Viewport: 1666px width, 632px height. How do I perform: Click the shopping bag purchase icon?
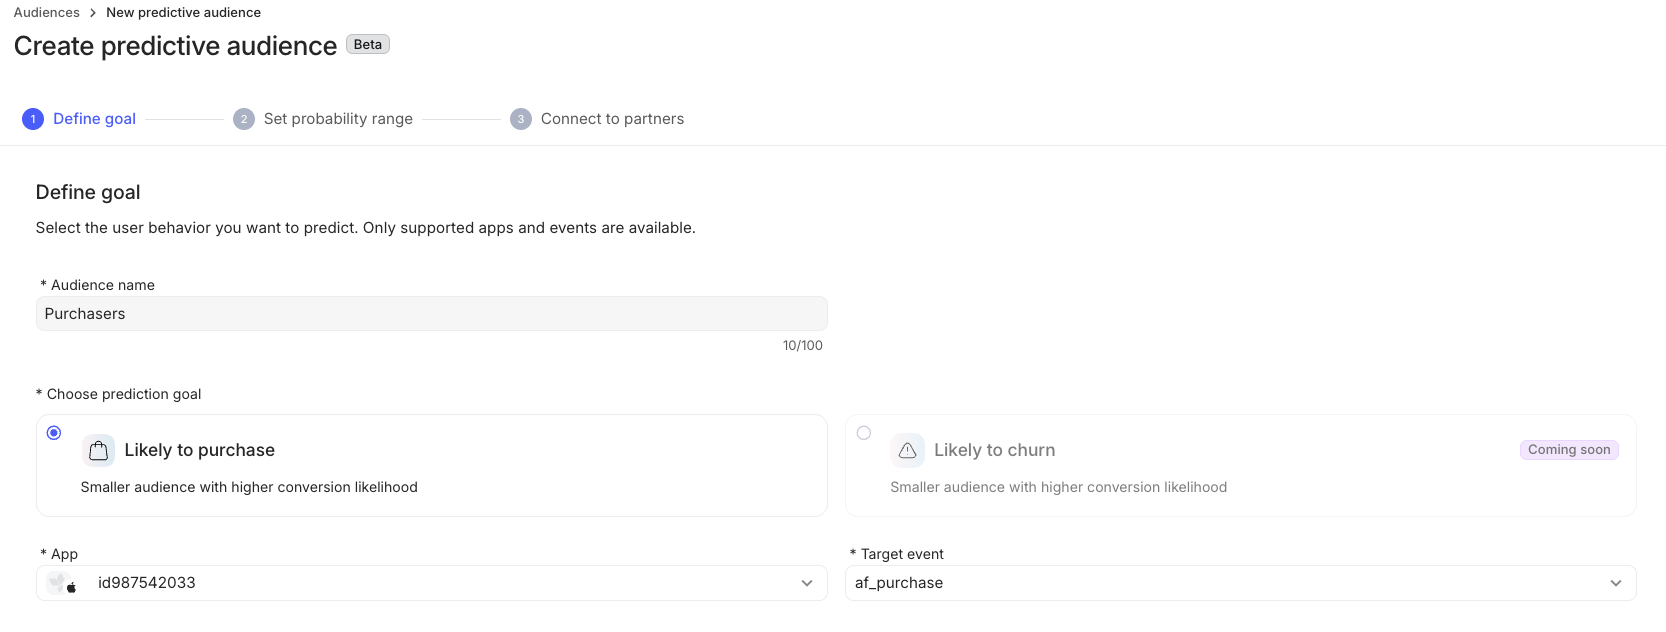(x=98, y=451)
